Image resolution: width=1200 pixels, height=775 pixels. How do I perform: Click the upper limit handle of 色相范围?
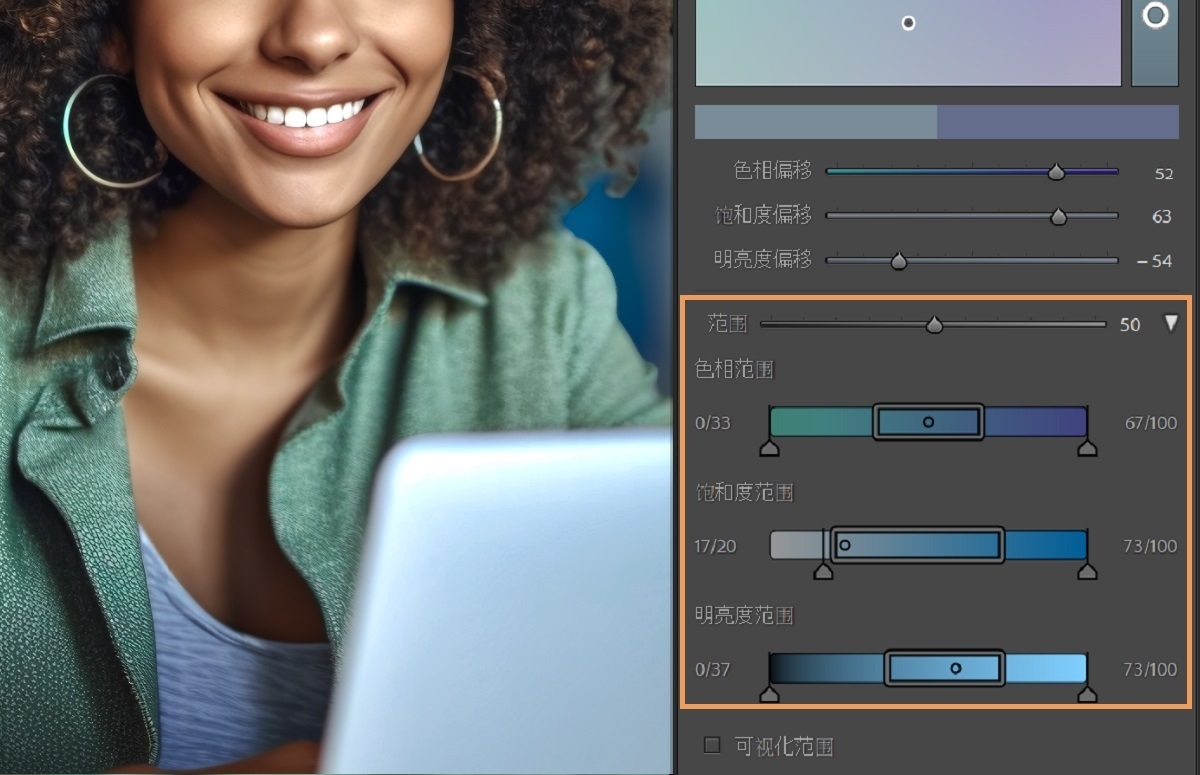click(1087, 448)
